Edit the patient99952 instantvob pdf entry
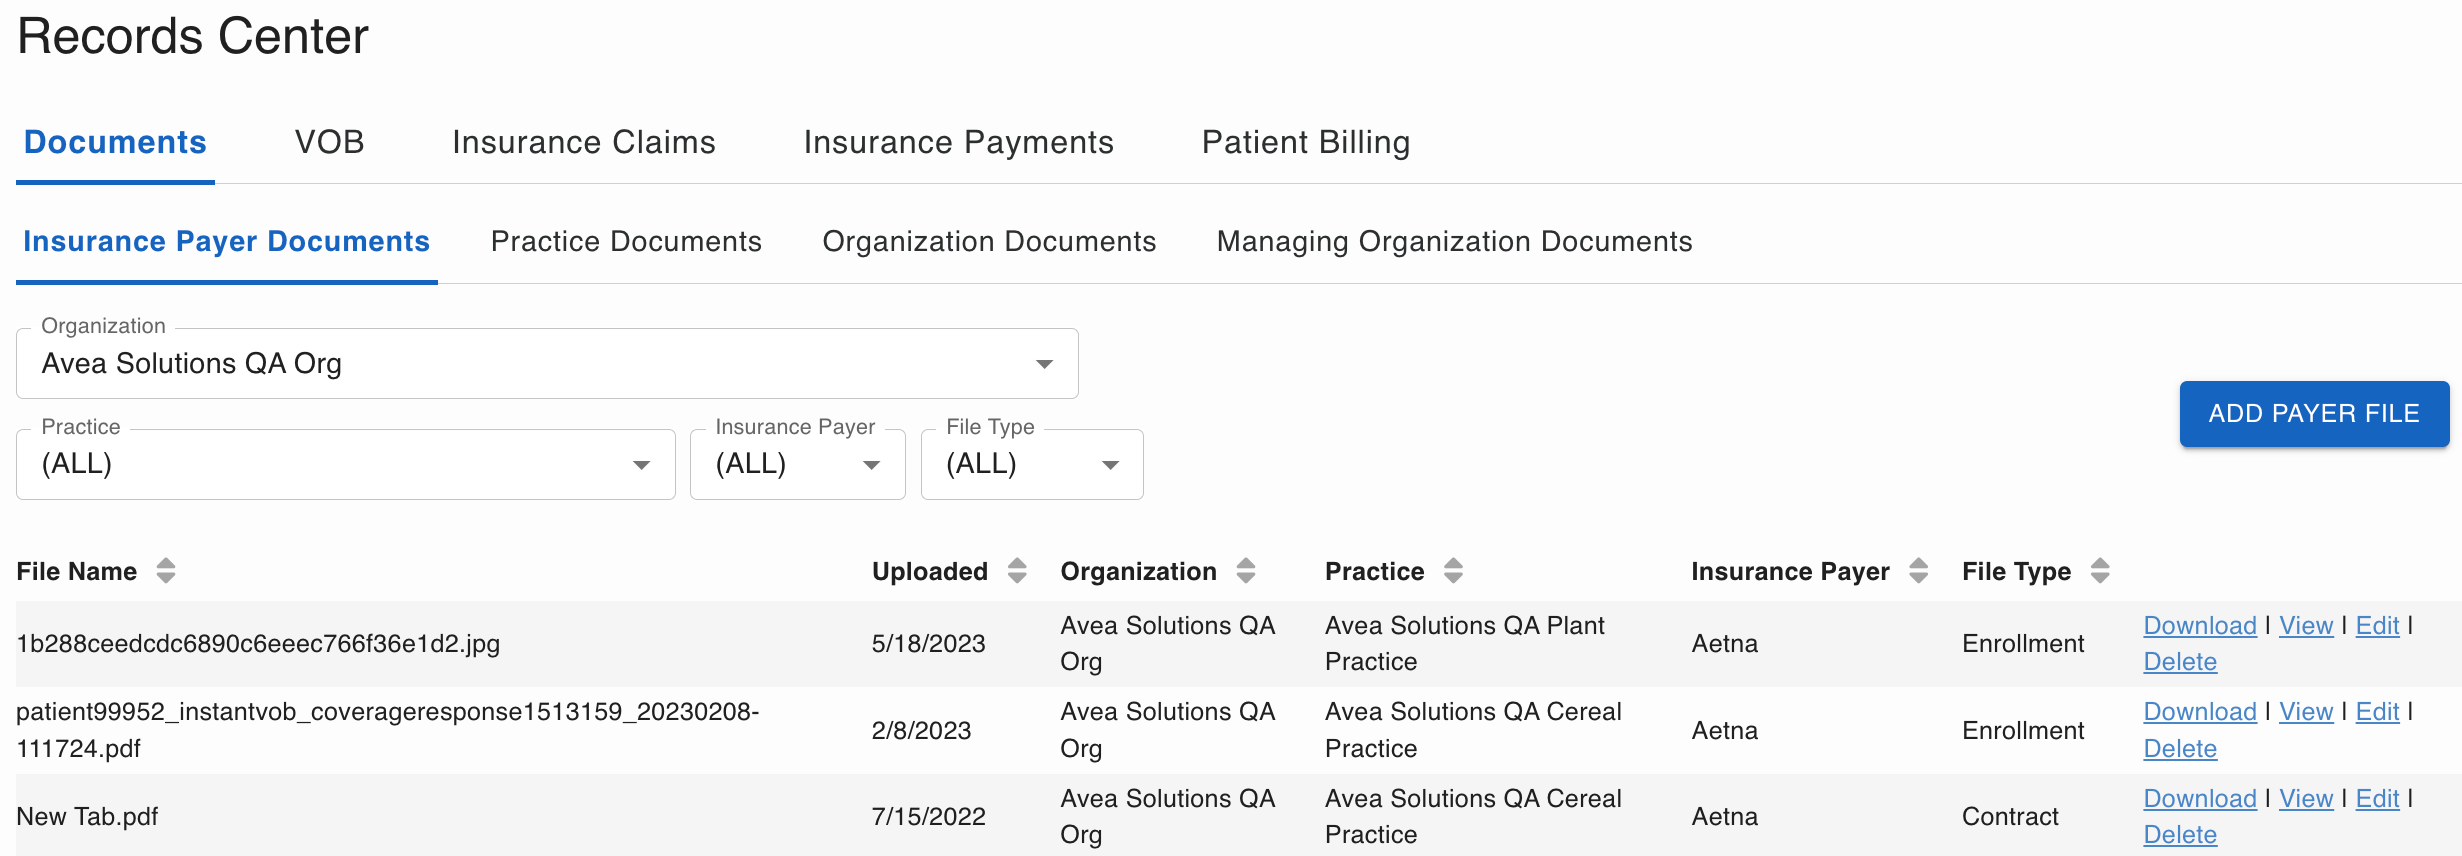The height and width of the screenshot is (856, 2462). (2377, 712)
